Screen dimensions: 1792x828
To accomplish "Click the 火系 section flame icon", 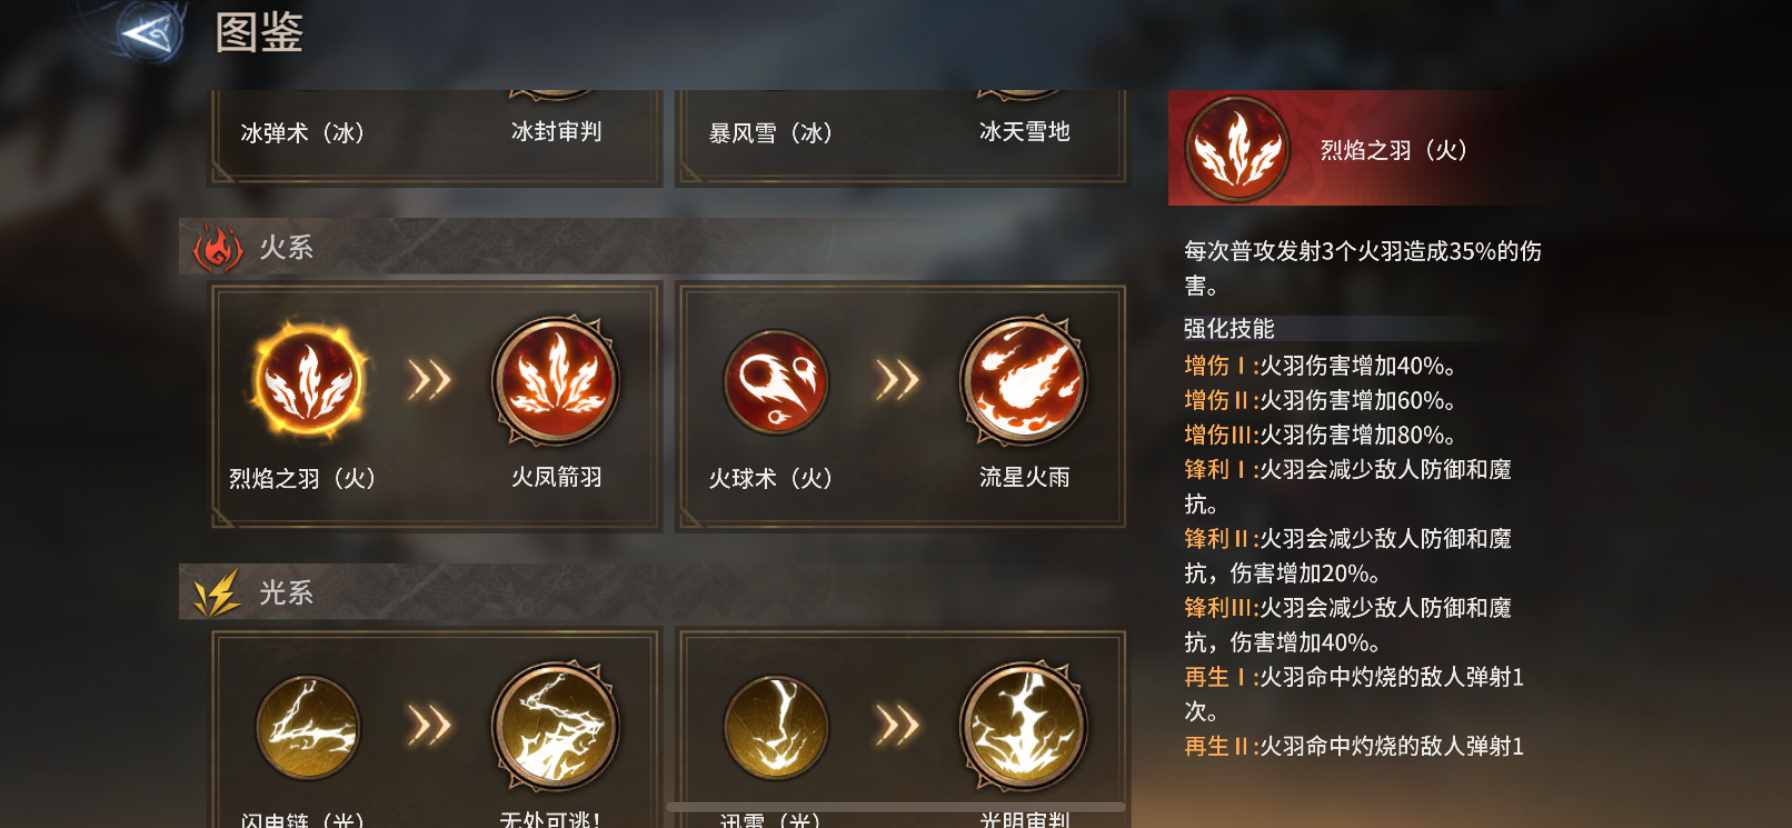I will (217, 247).
